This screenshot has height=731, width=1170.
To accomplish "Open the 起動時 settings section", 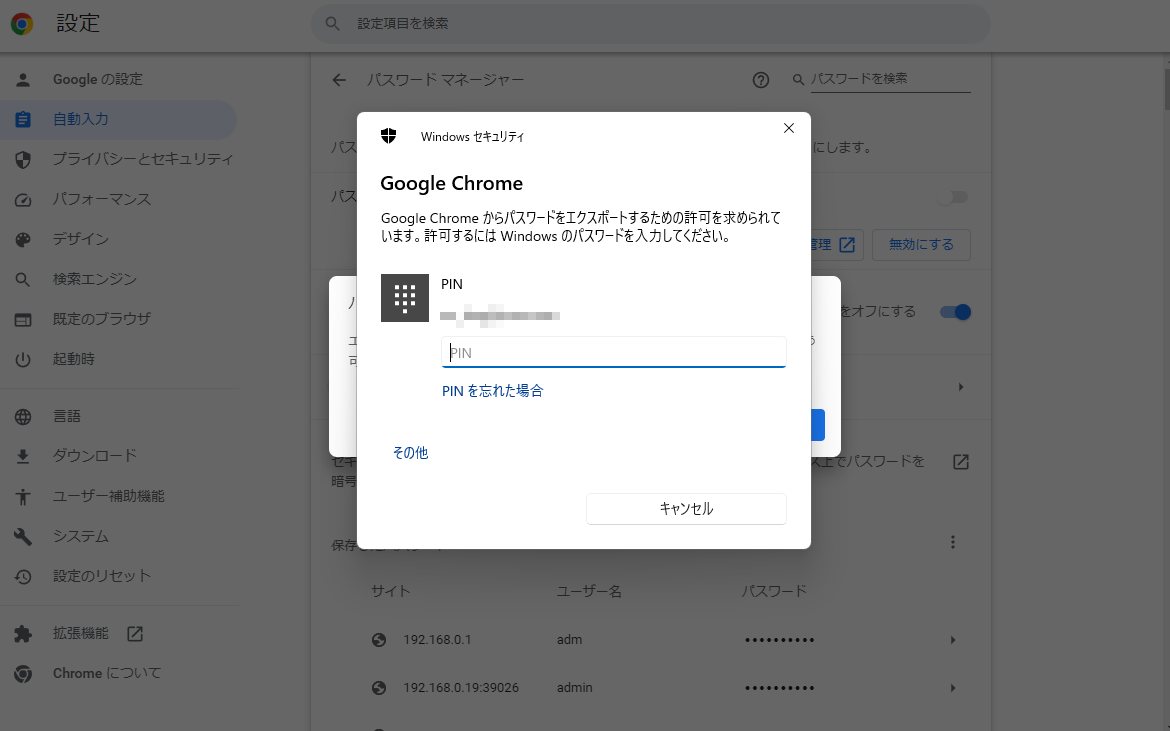I will [x=119, y=360].
